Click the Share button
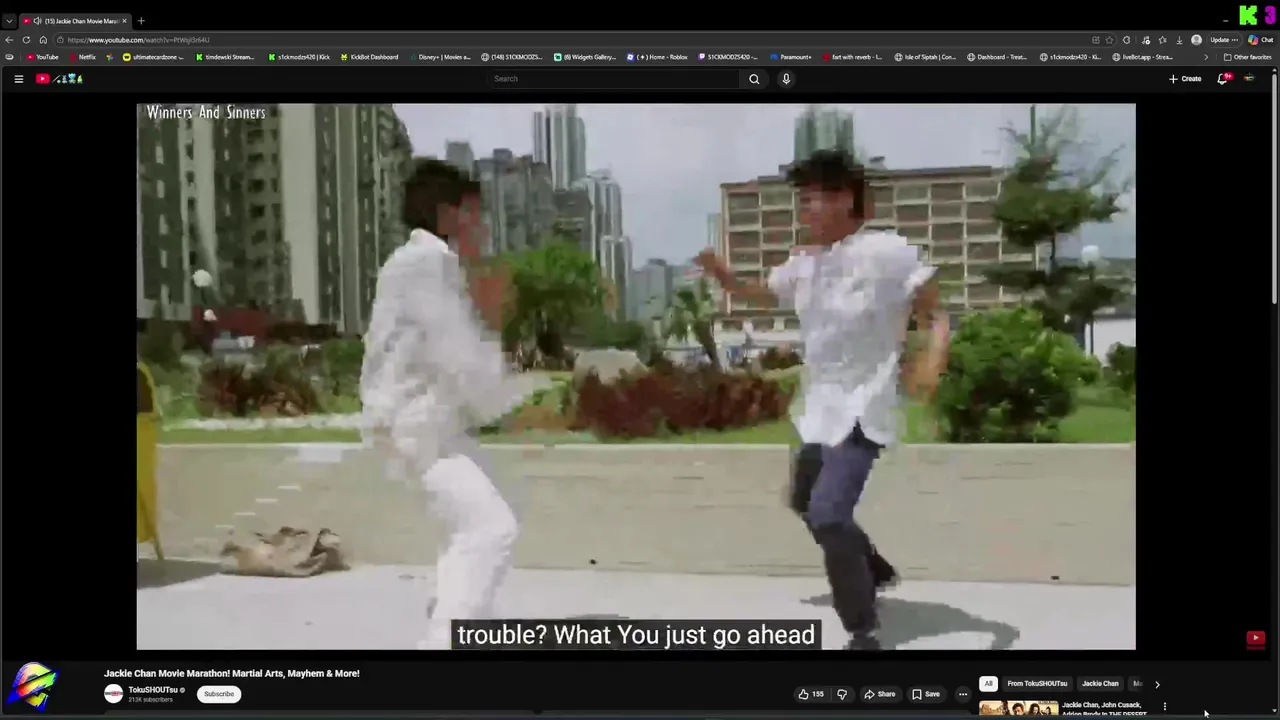1280x720 pixels. (x=880, y=694)
